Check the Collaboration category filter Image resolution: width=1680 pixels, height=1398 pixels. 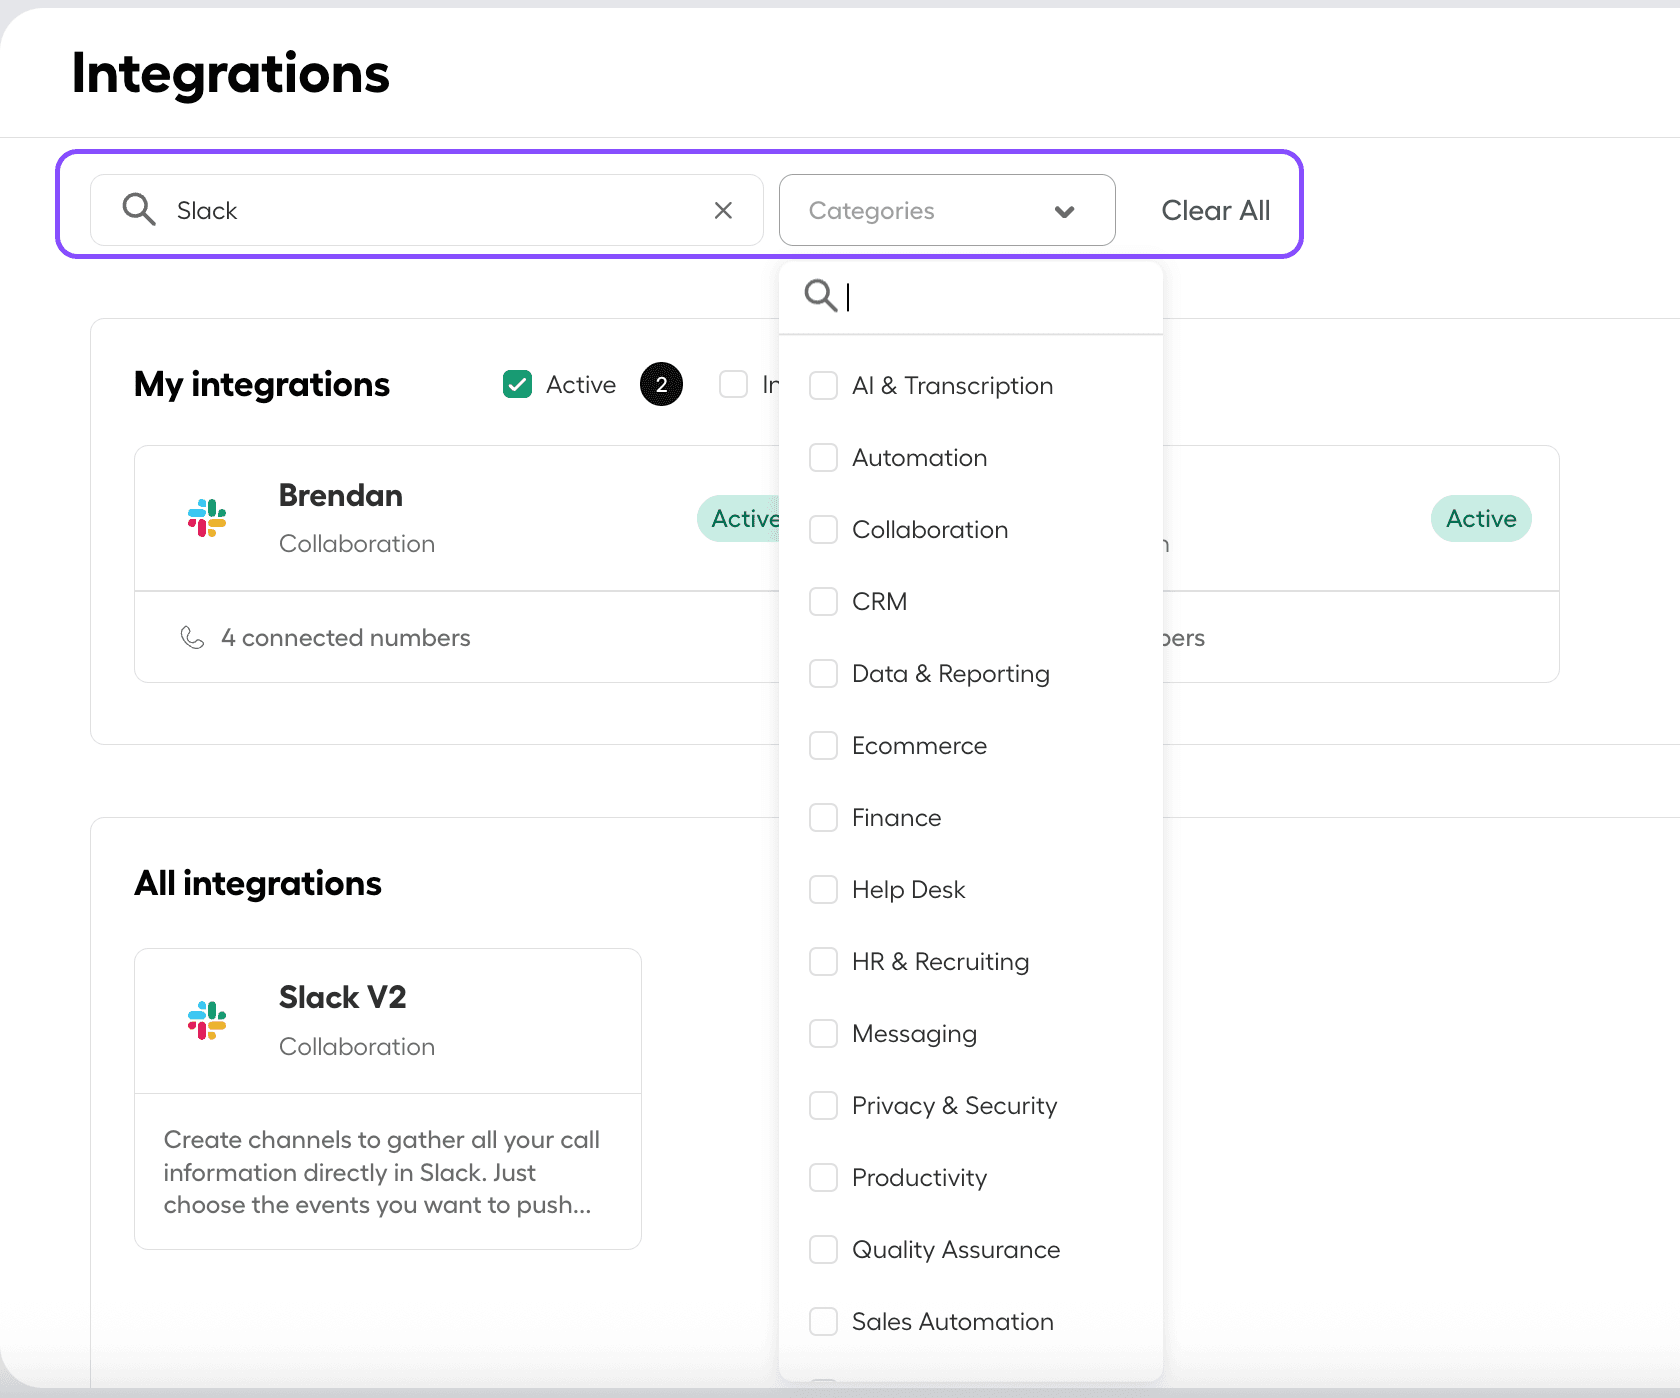click(x=823, y=529)
